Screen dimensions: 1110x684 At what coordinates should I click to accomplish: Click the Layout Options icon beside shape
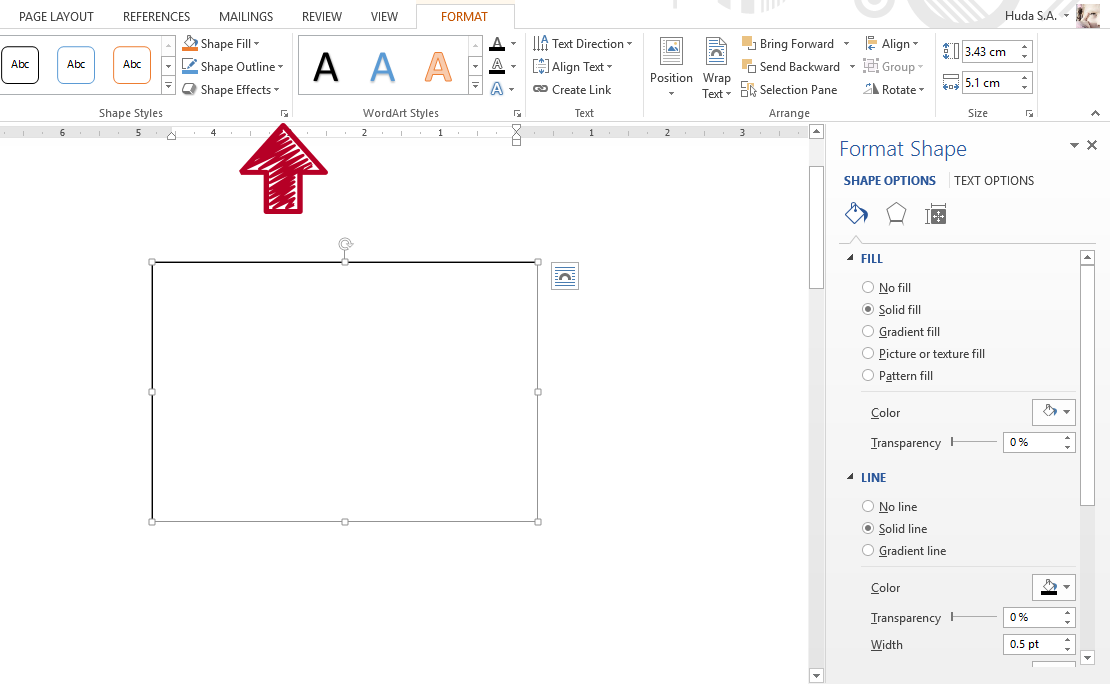click(565, 277)
